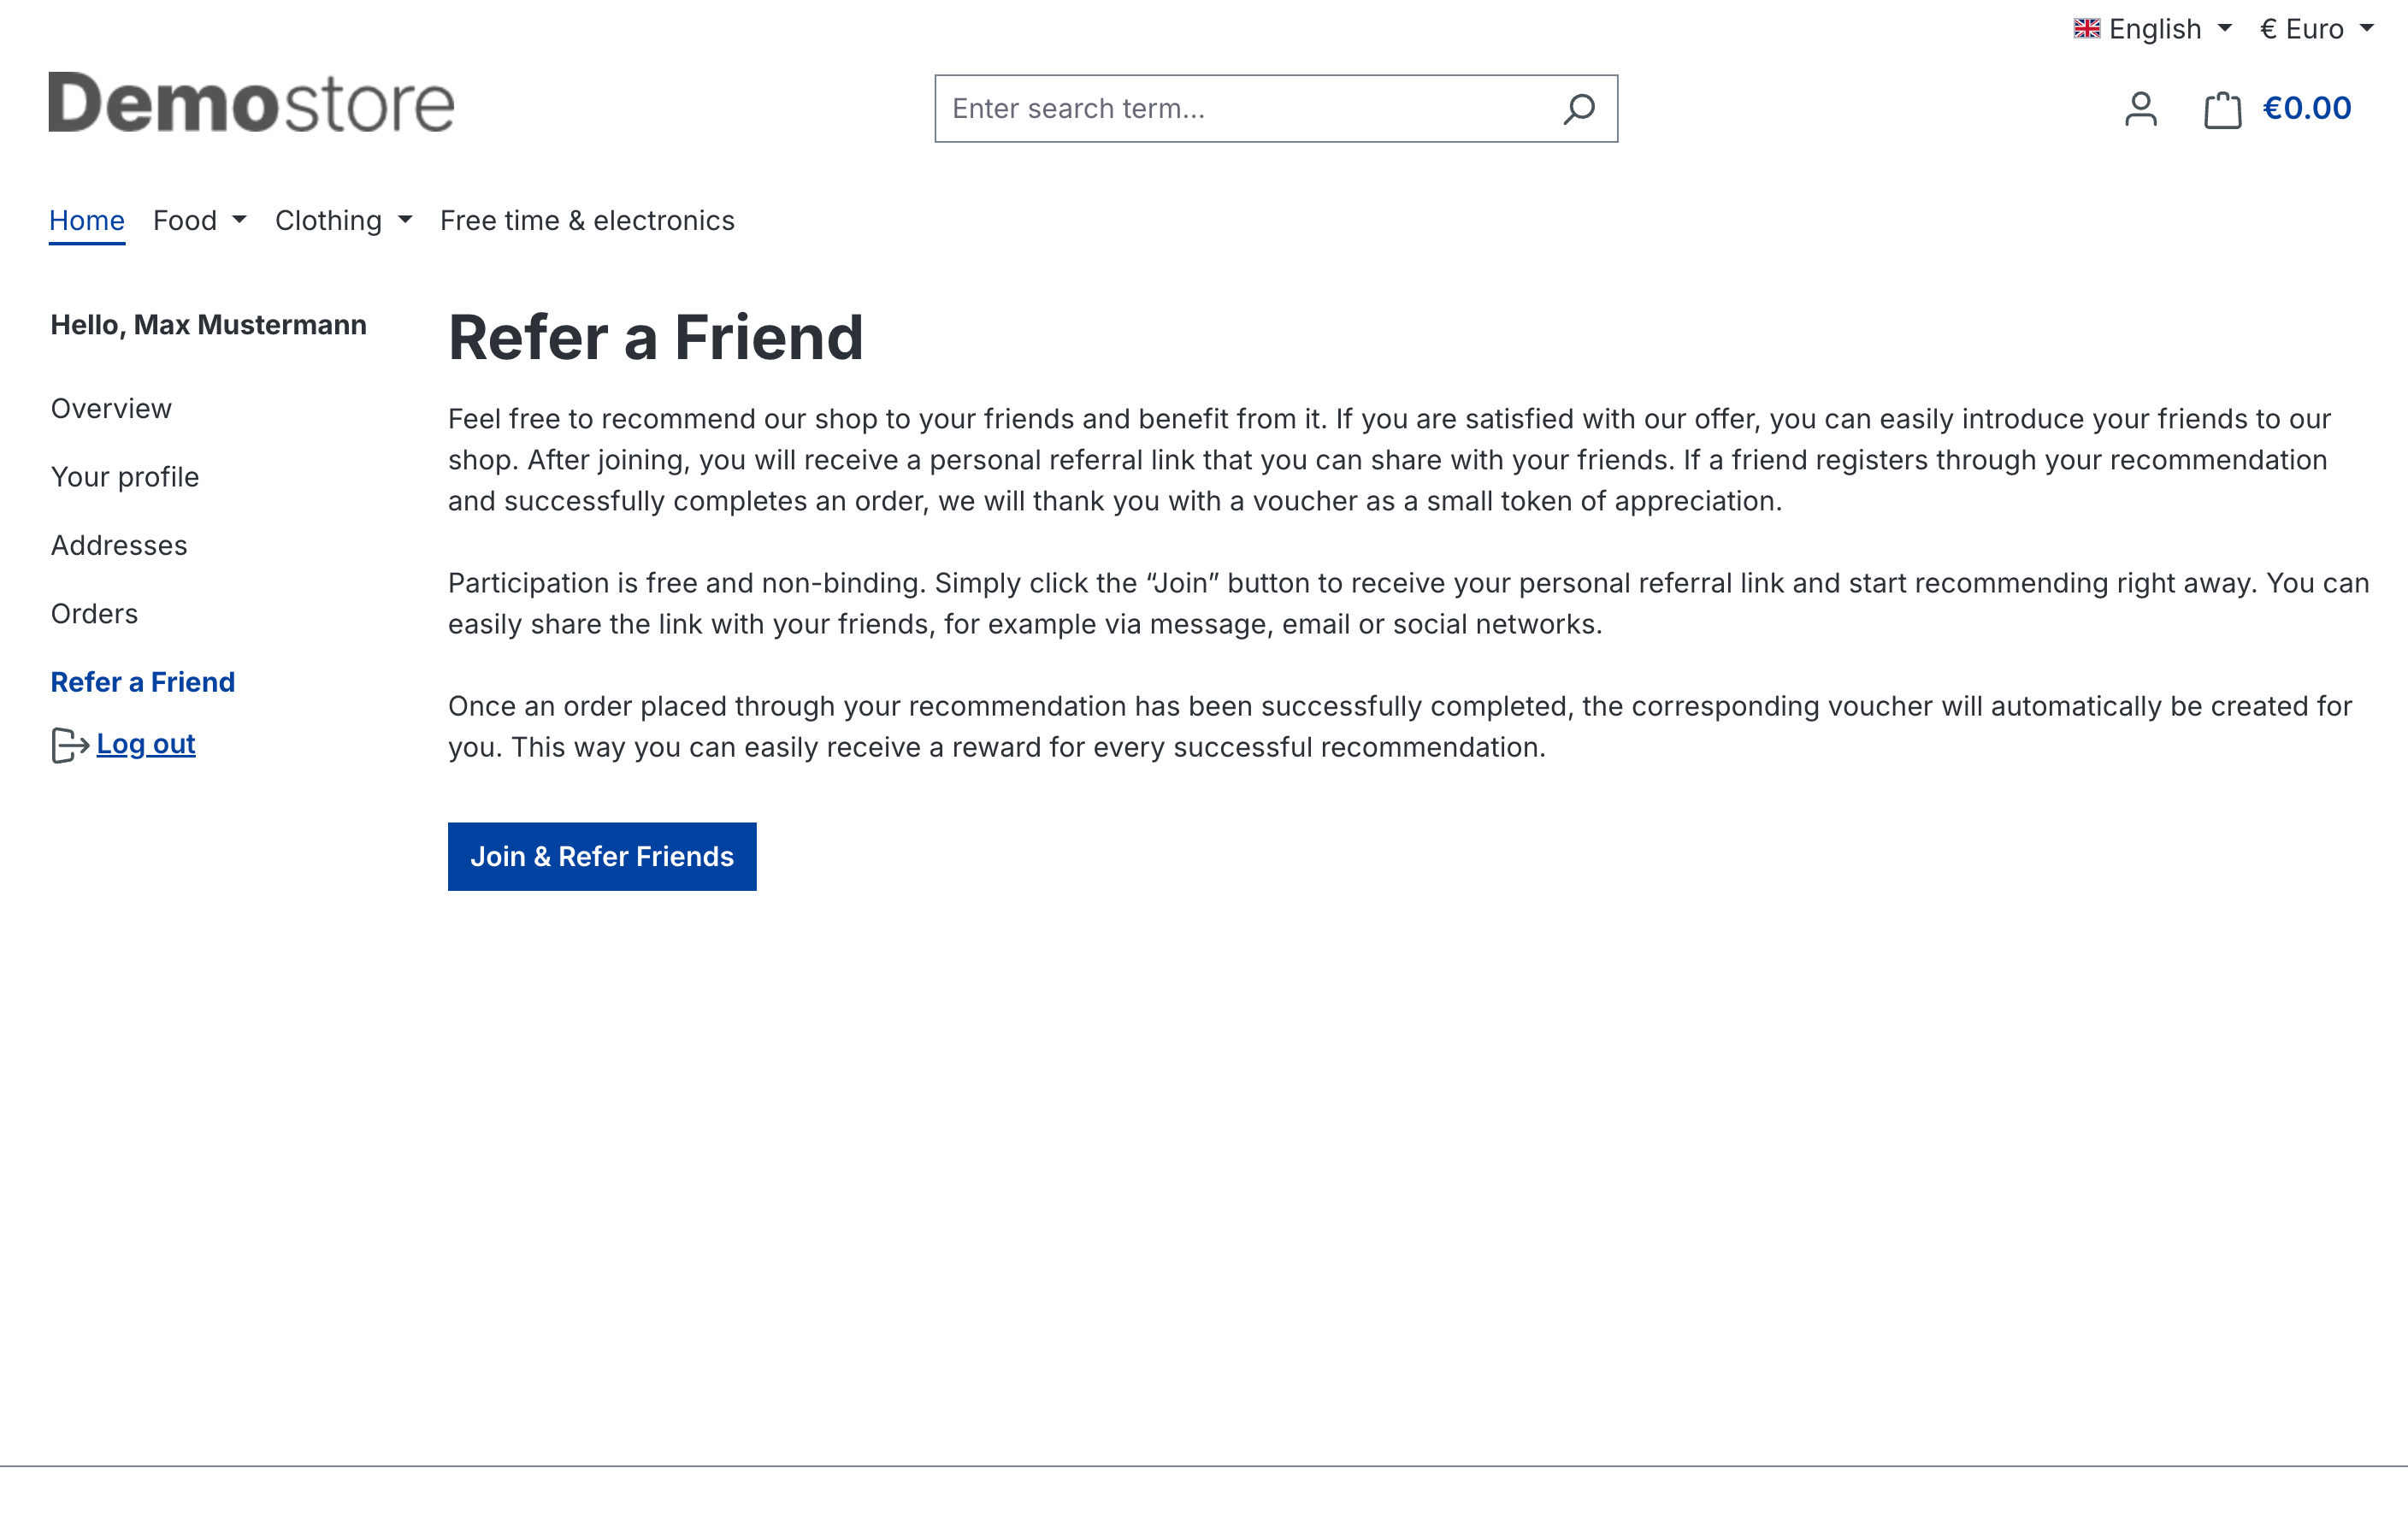Open the user account icon
This screenshot has width=2408, height=1527.
(x=2140, y=109)
